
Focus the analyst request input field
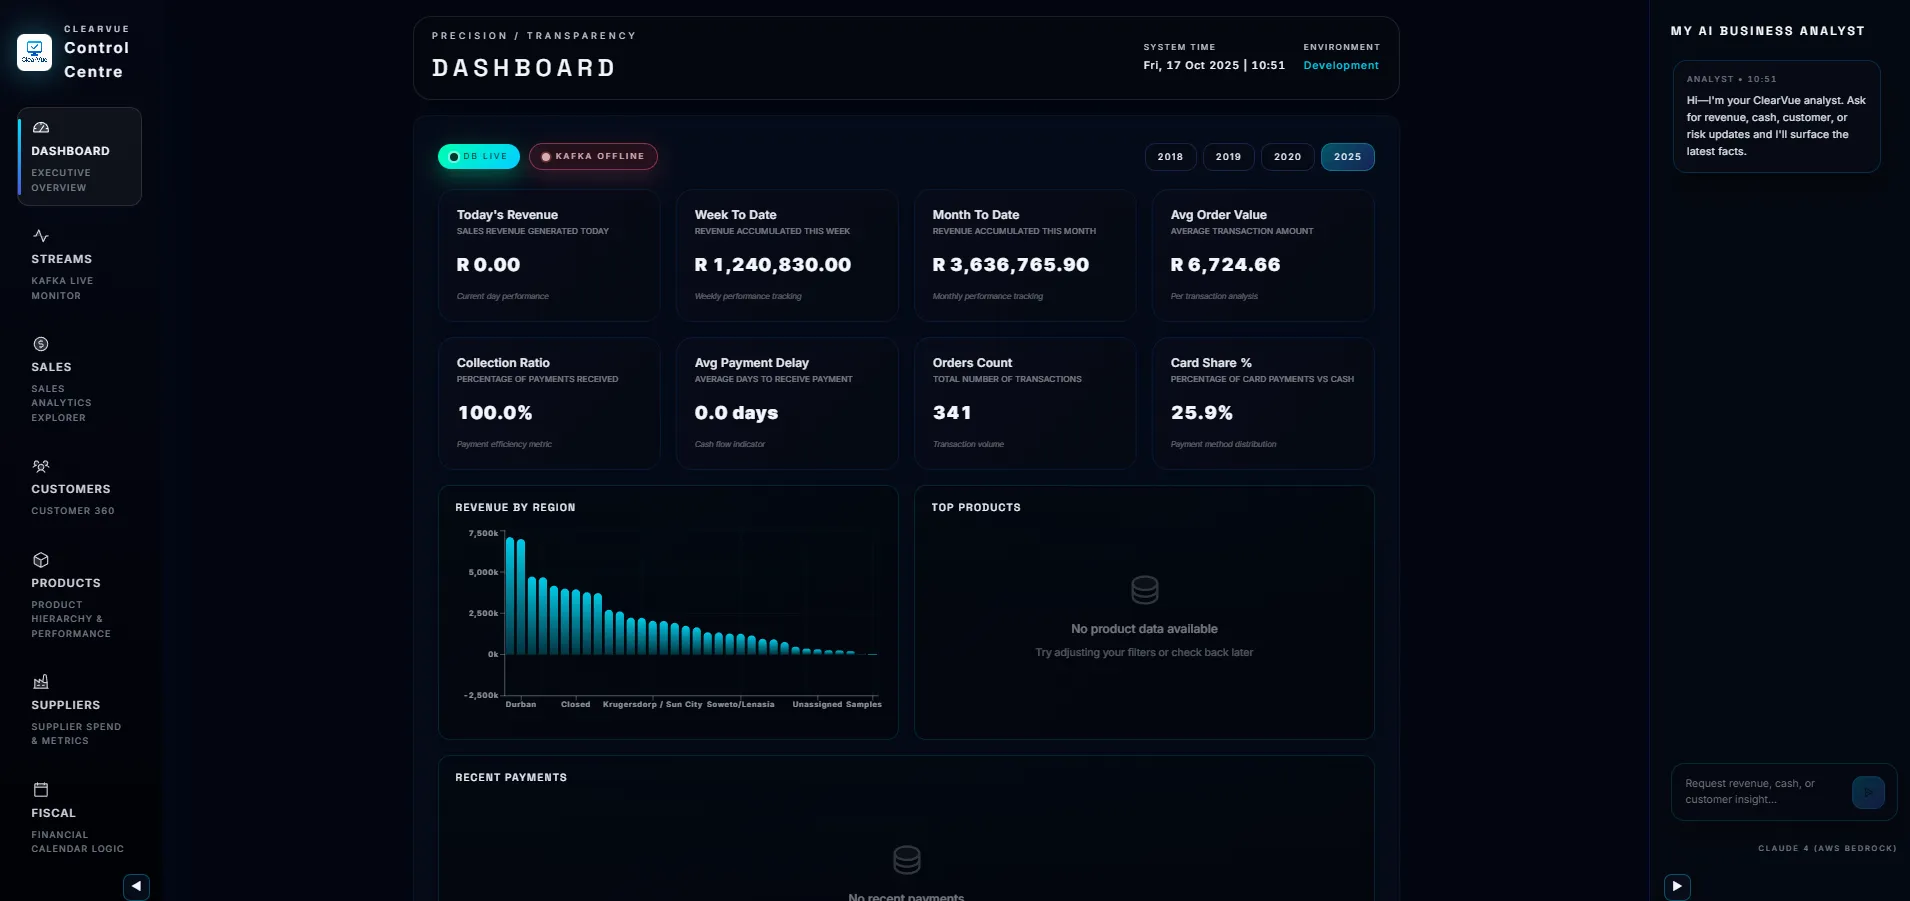(1763, 792)
